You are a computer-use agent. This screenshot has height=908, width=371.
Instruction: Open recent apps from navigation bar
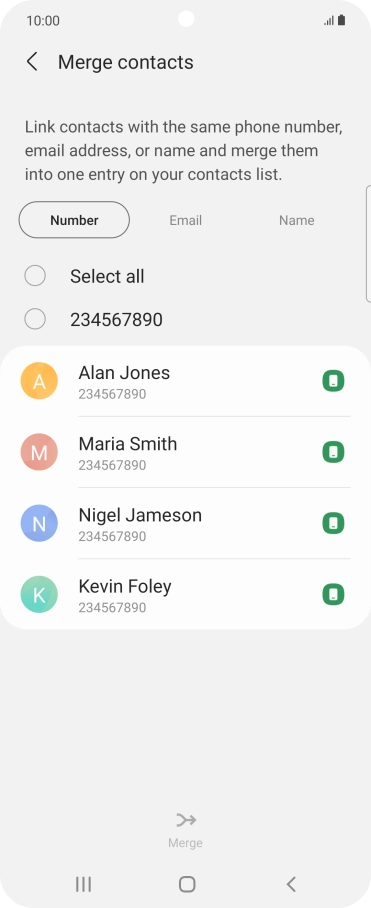click(83, 884)
